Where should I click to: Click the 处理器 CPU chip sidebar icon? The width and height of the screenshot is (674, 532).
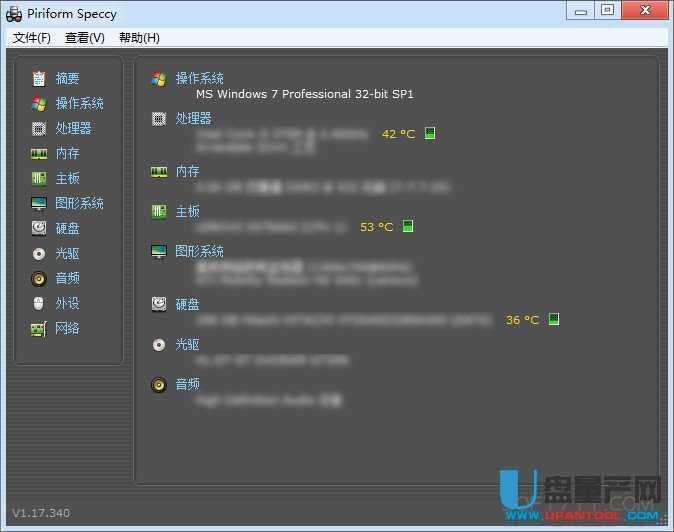(x=39, y=128)
